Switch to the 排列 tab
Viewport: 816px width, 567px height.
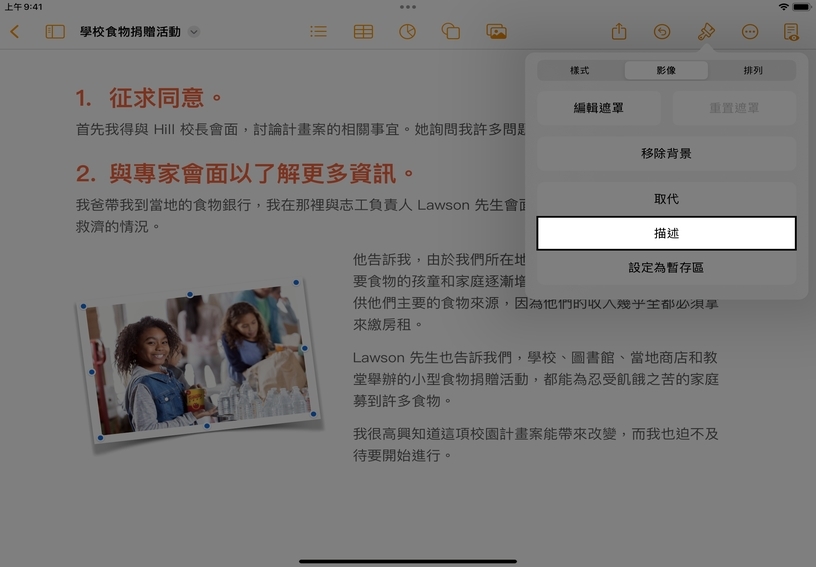pos(753,71)
